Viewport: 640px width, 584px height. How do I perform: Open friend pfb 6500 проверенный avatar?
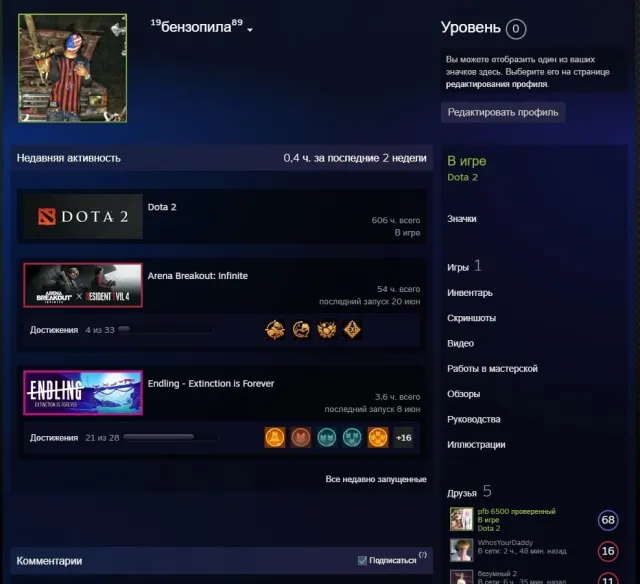pyautogui.click(x=461, y=519)
